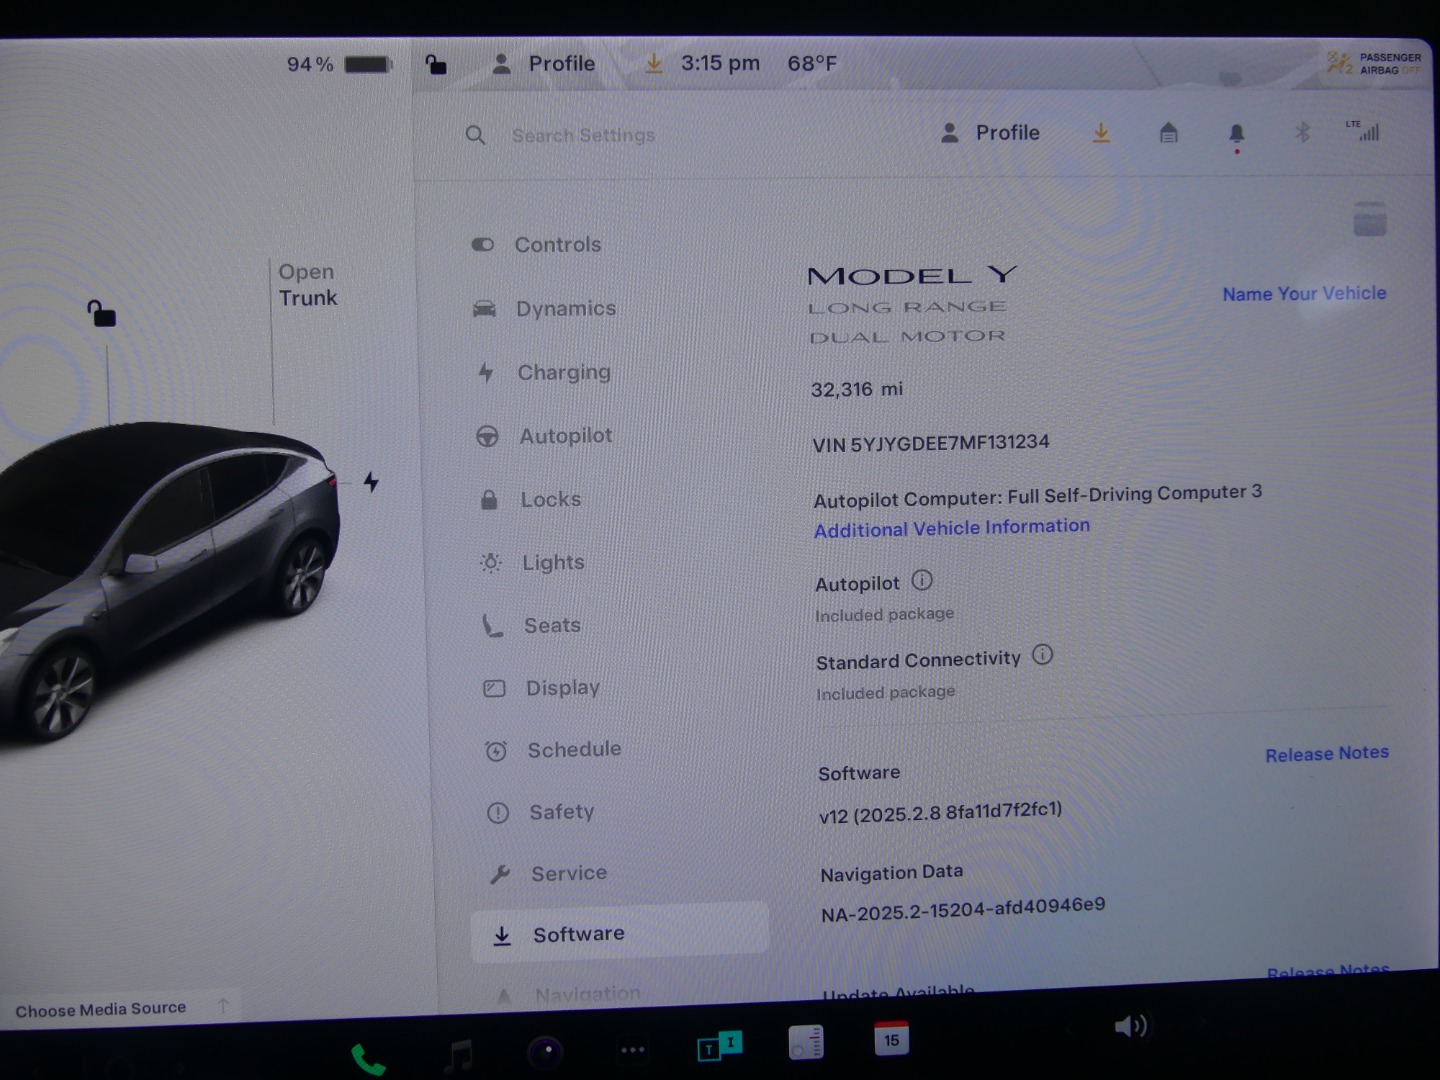Tap the HomeLink garage icon
The image size is (1440, 1080).
tap(1168, 133)
